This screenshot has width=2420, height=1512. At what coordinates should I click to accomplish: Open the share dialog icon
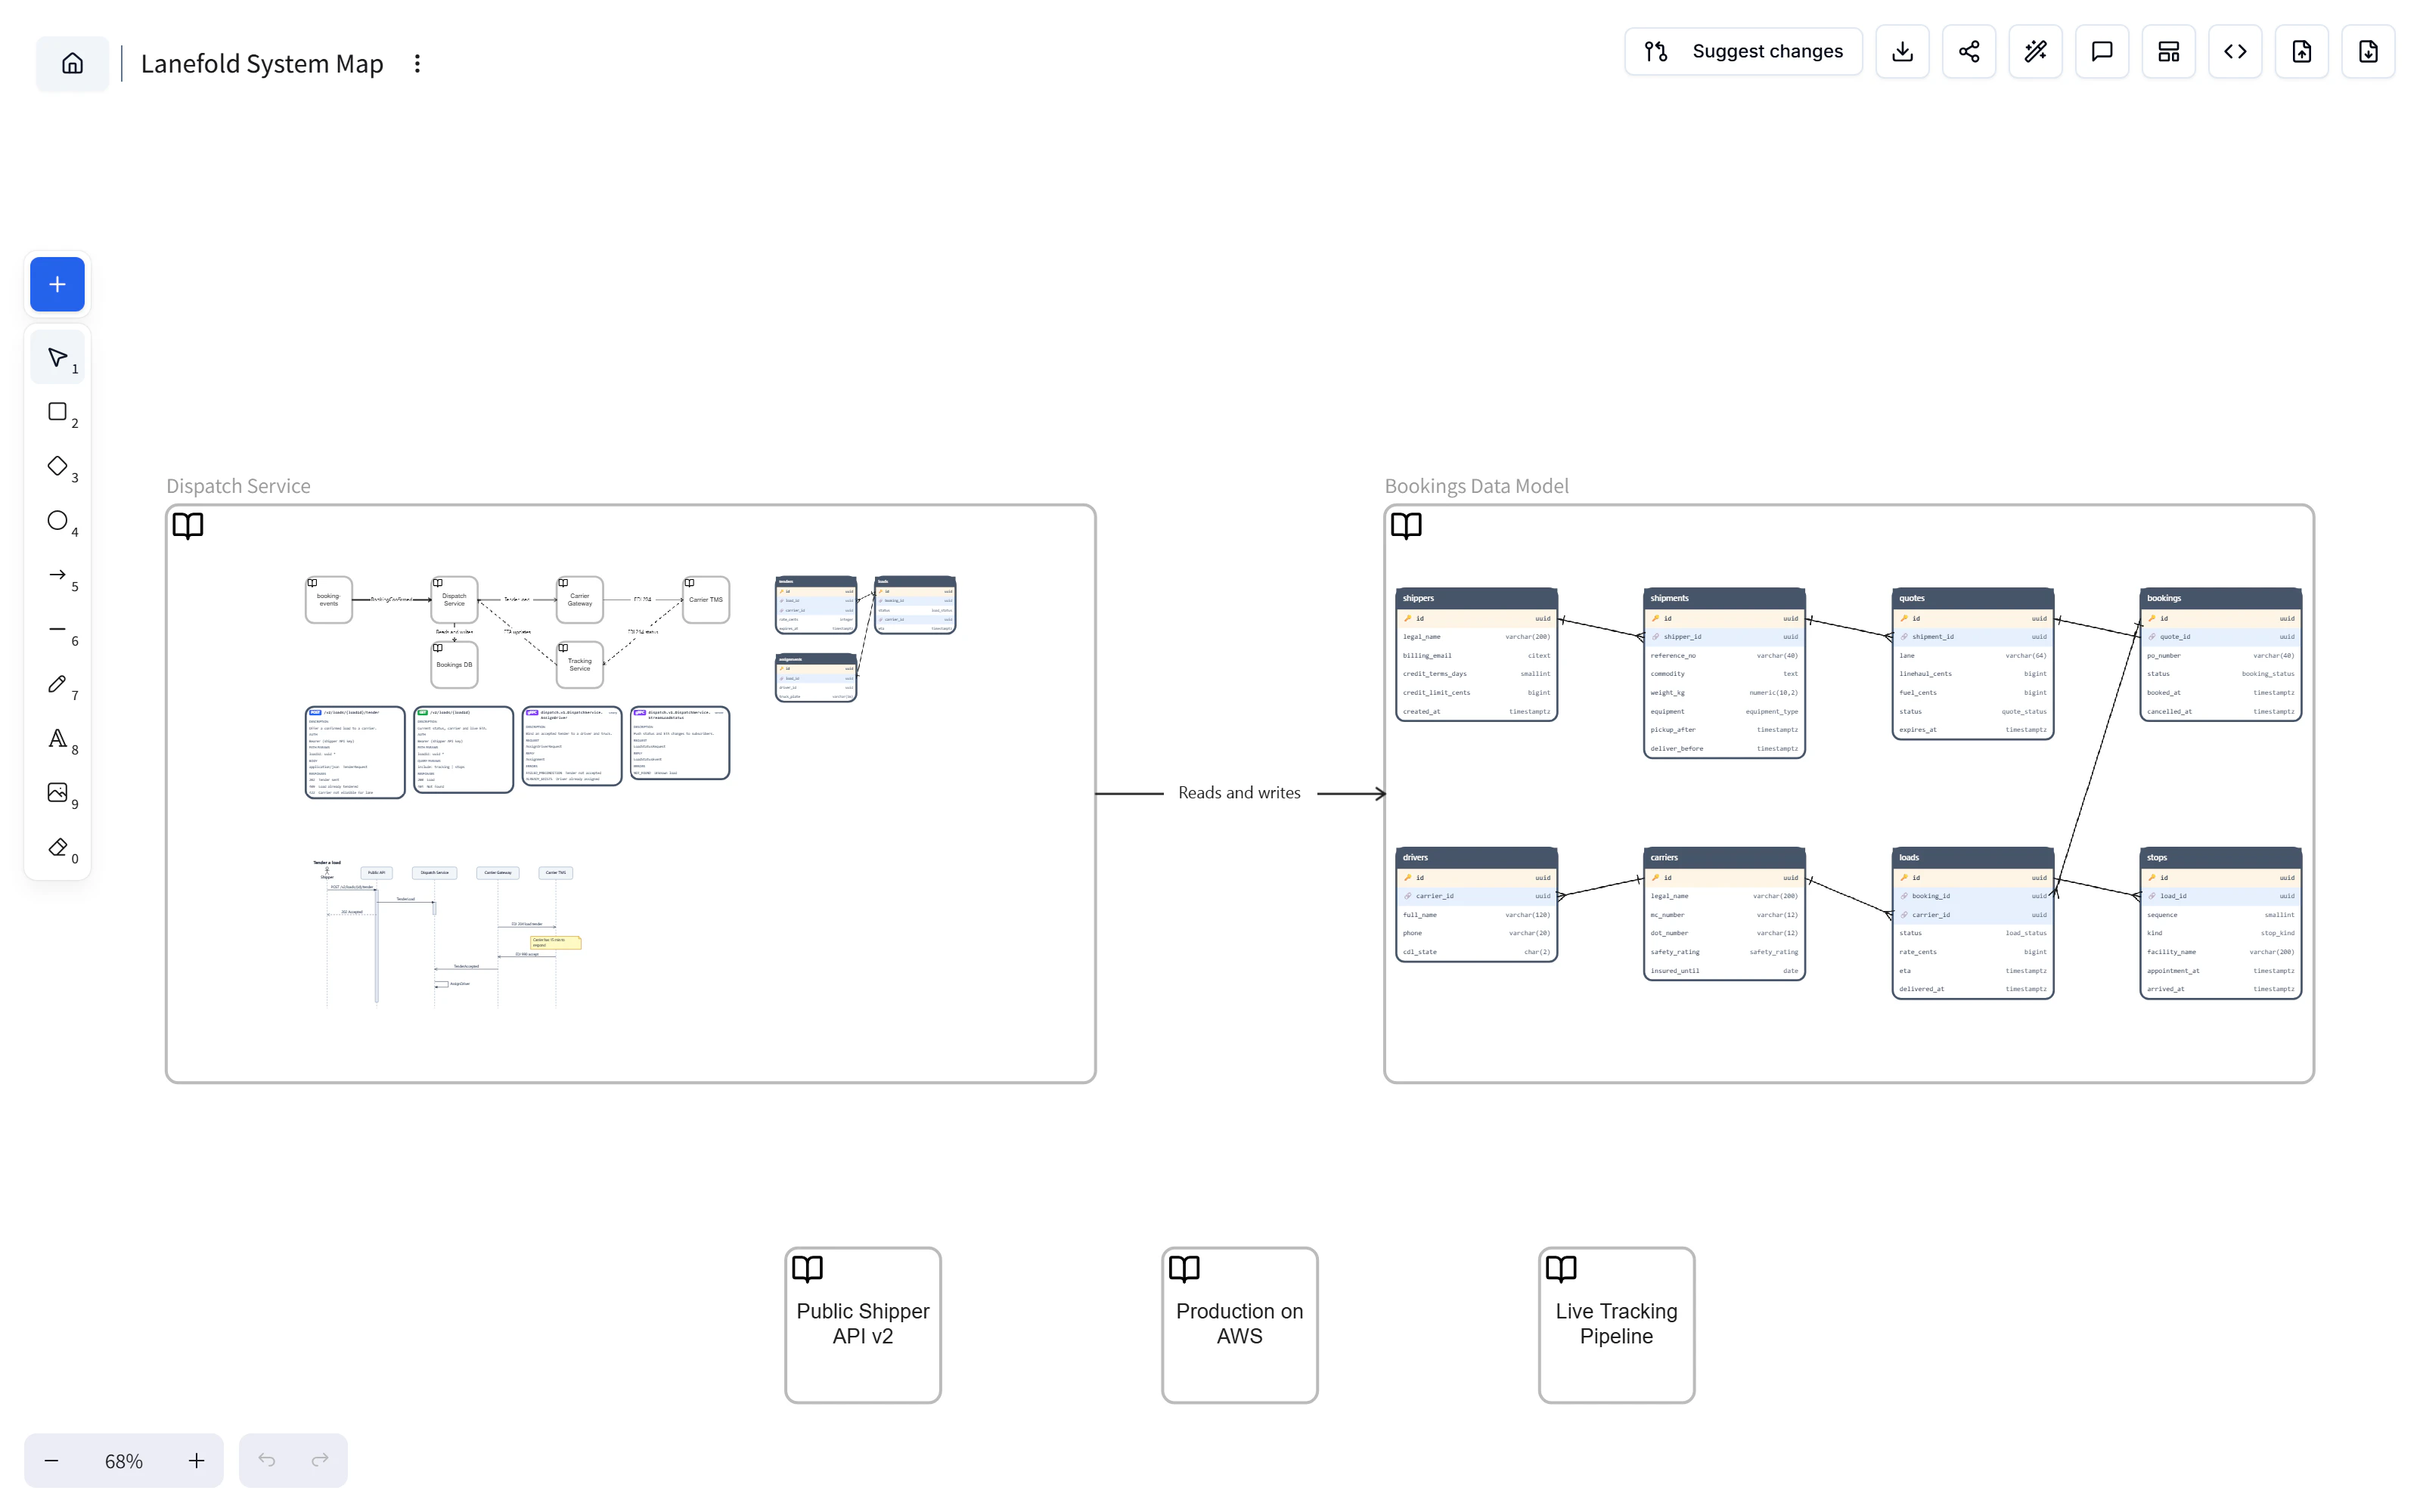point(1969,51)
